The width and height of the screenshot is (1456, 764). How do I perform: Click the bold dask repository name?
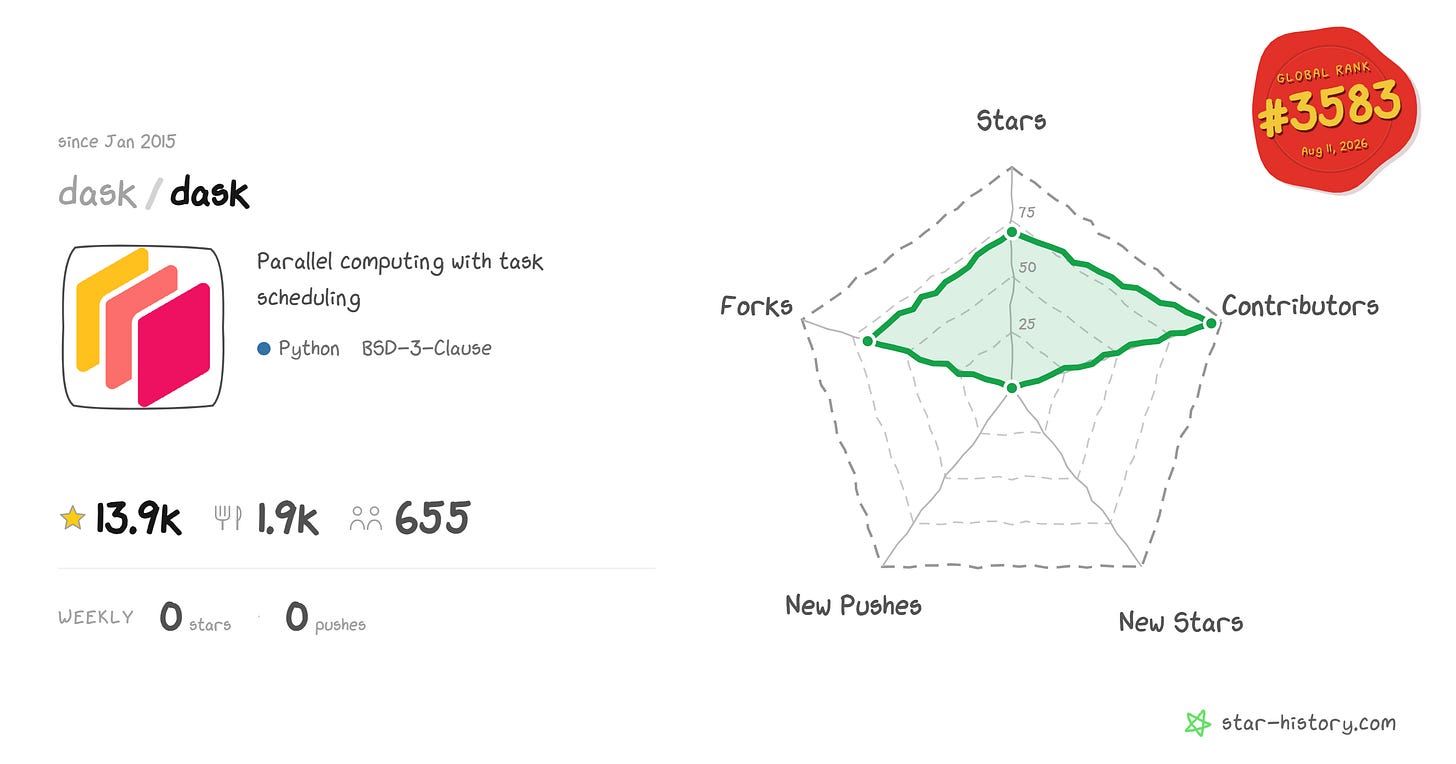click(209, 192)
